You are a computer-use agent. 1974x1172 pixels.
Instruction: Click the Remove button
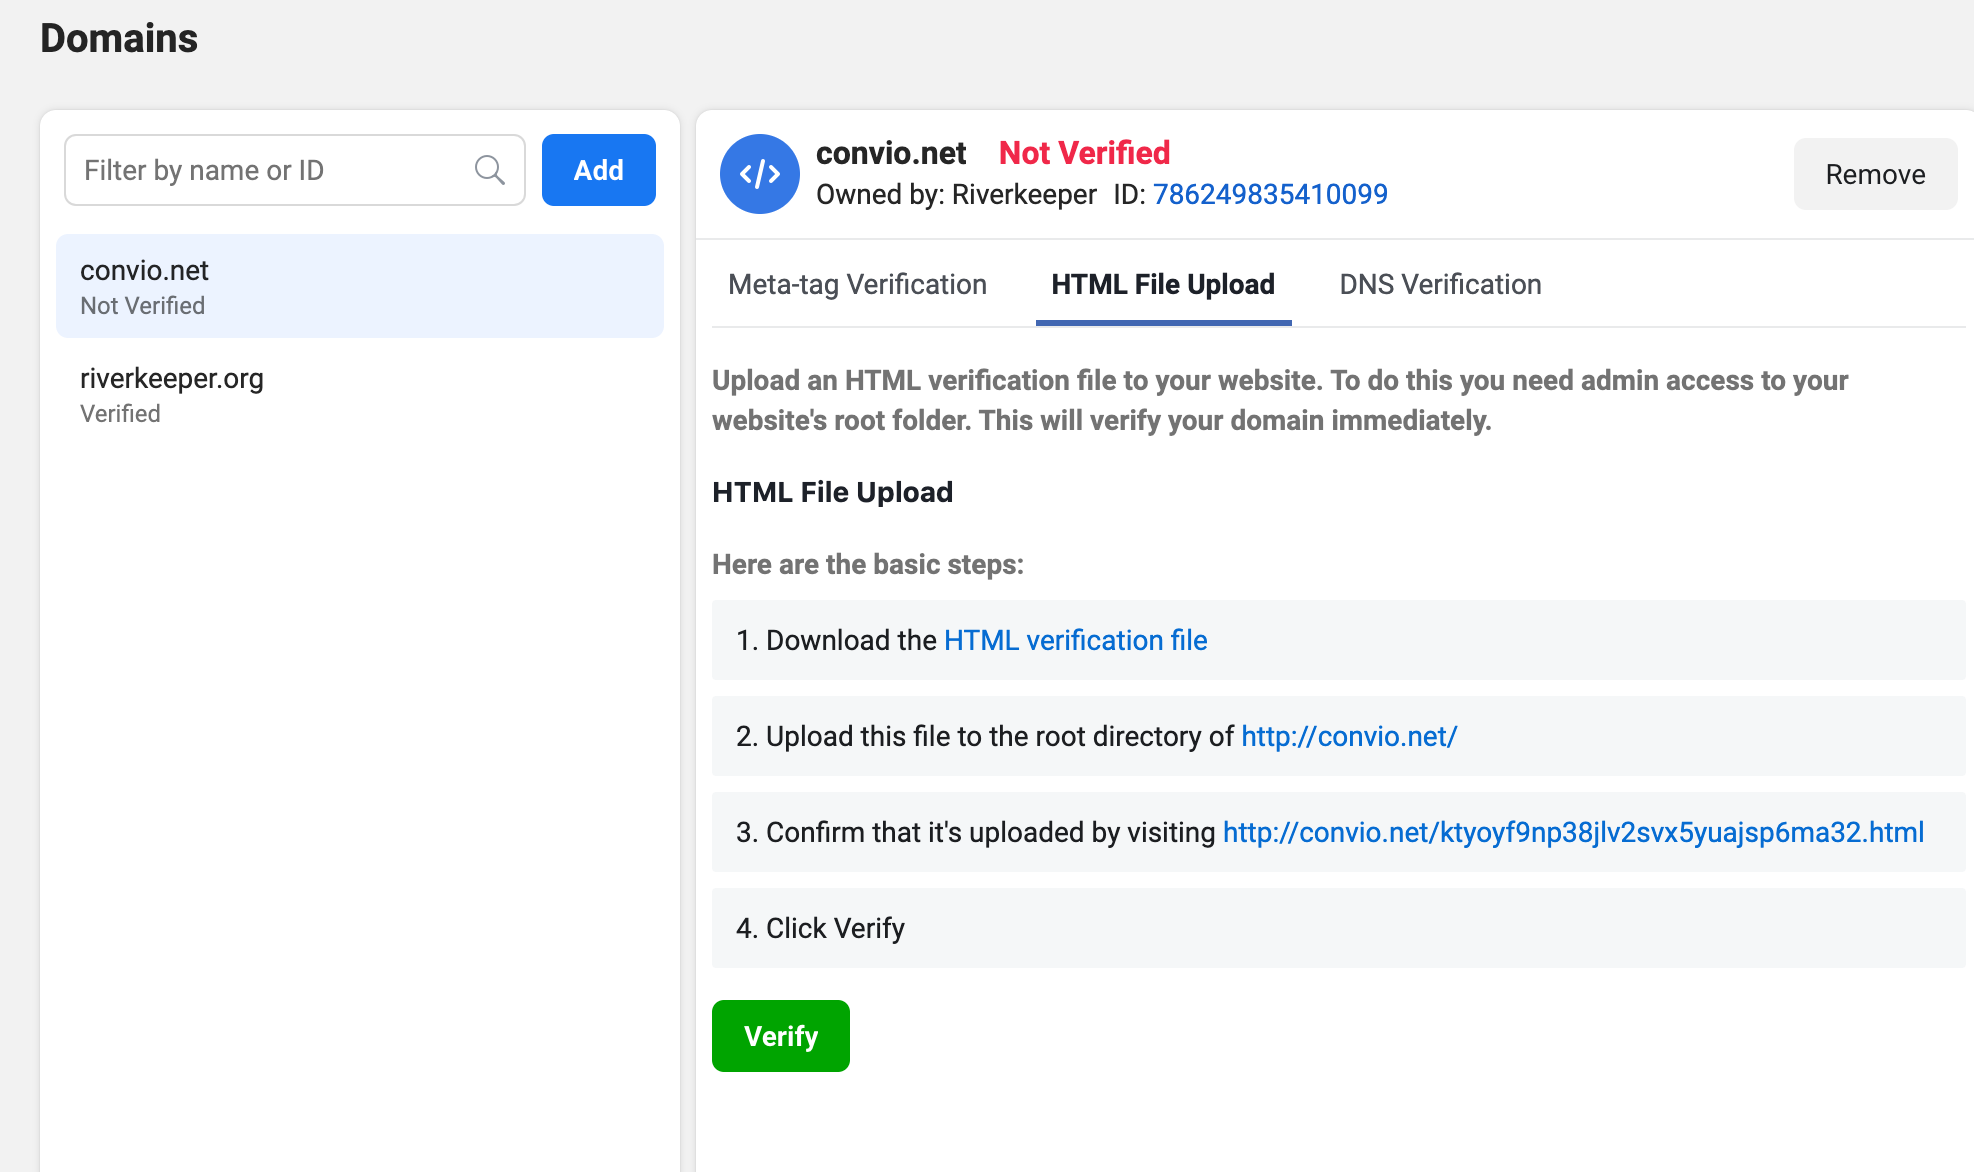click(x=1875, y=174)
